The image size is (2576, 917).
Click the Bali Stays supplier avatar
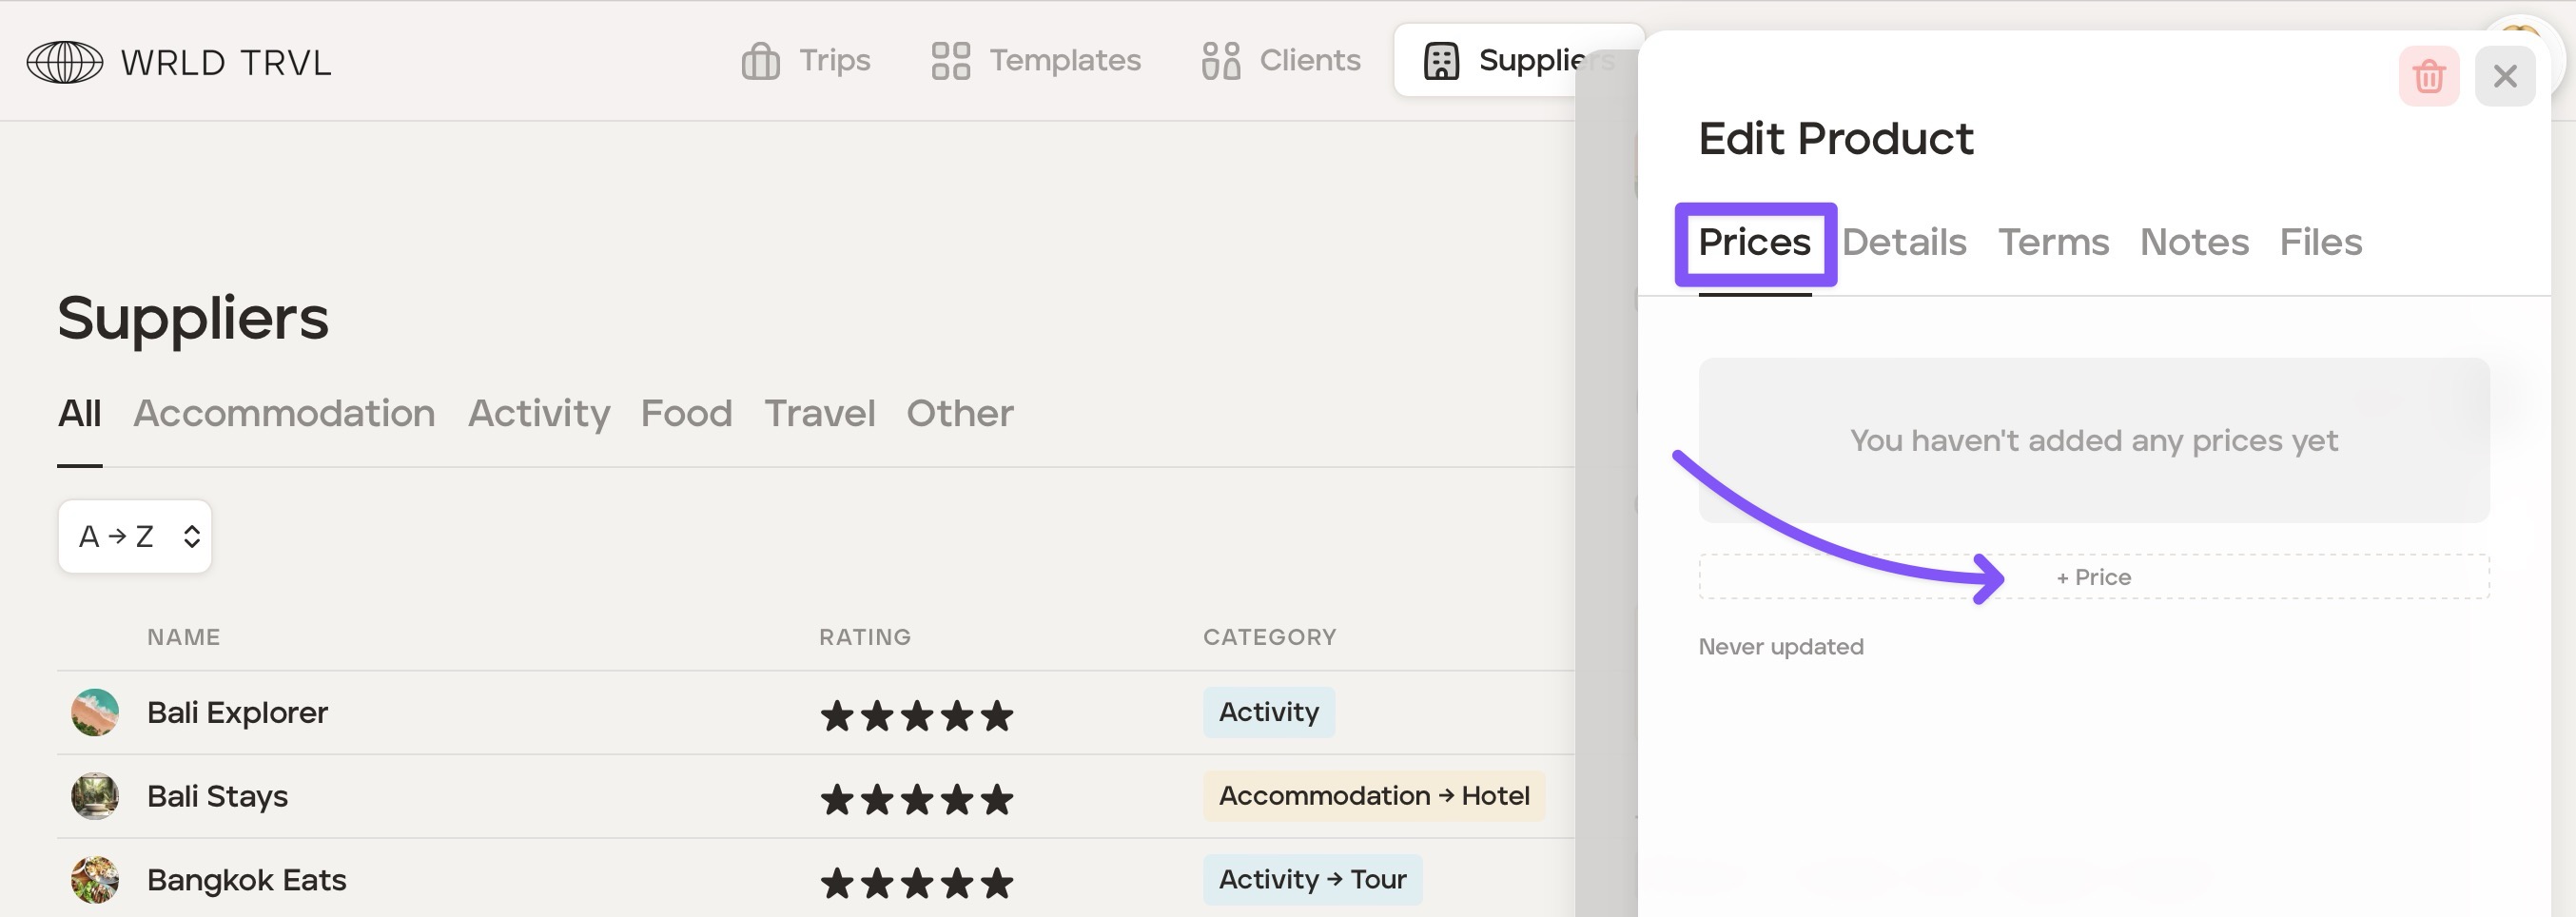point(95,797)
